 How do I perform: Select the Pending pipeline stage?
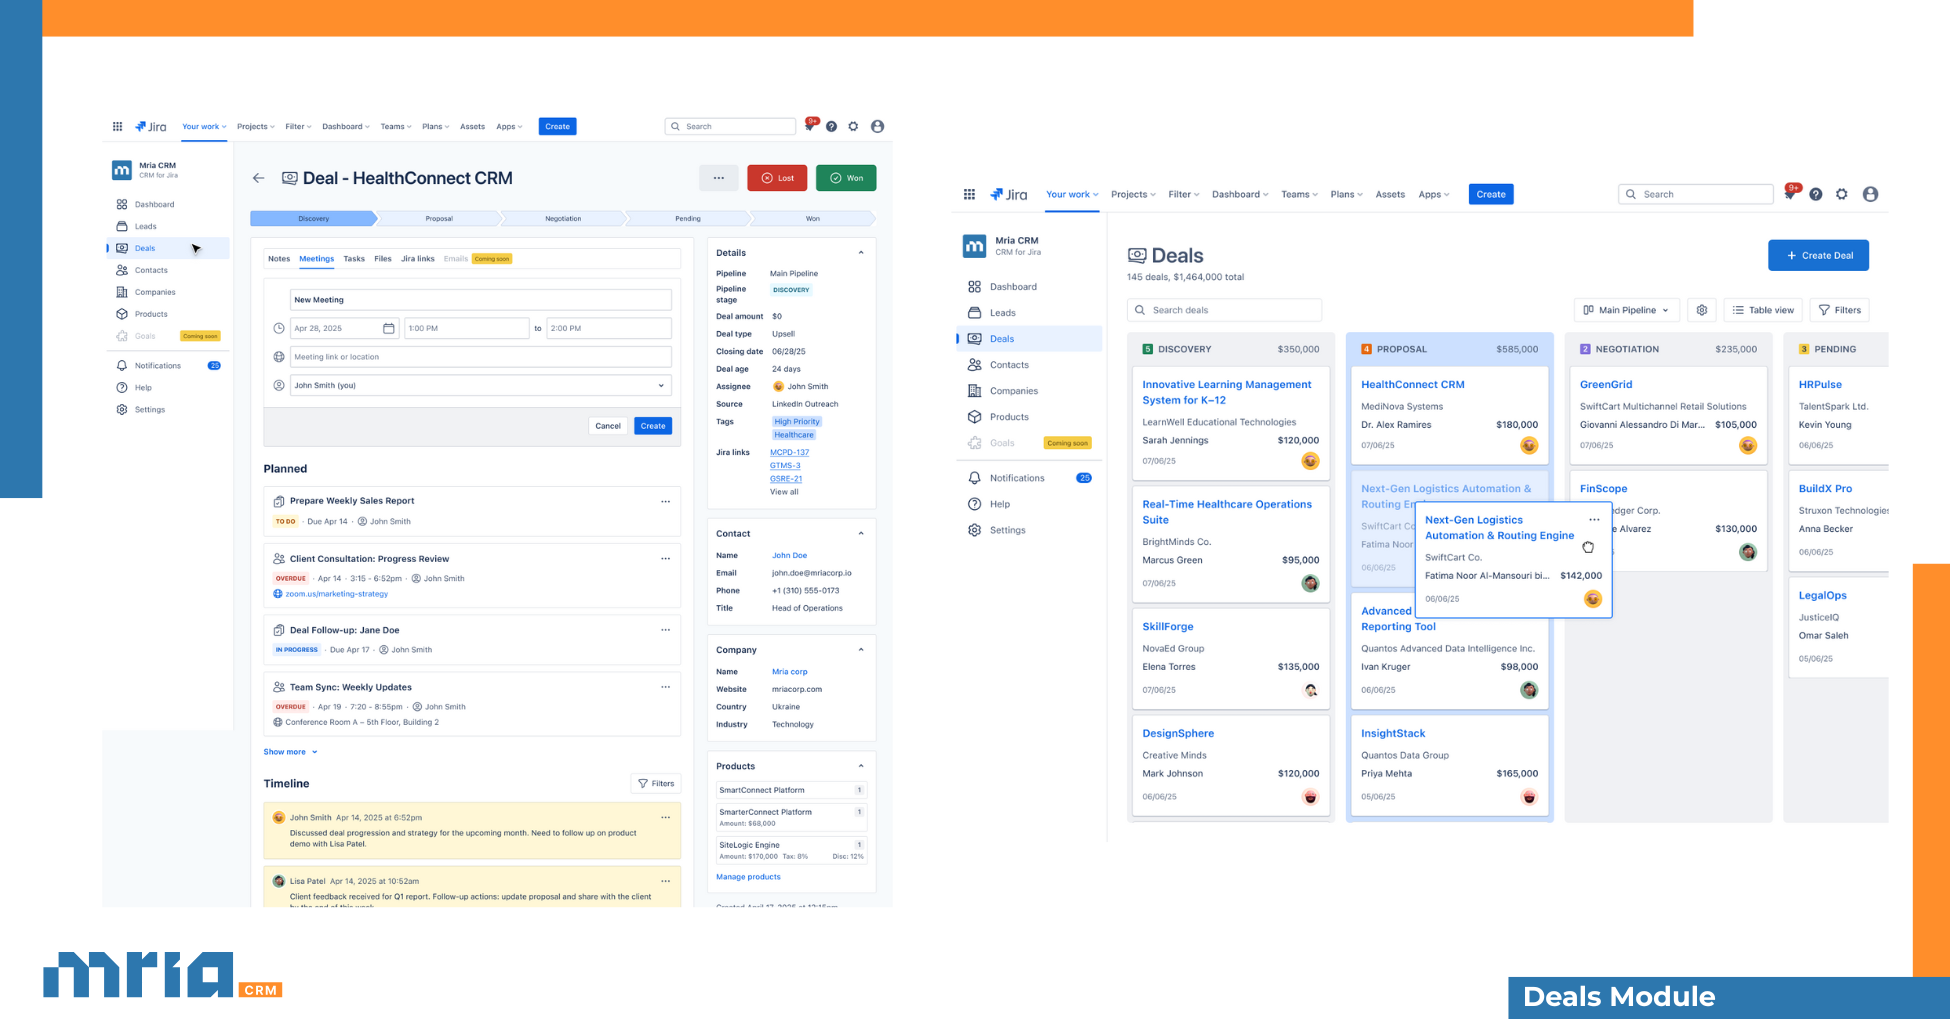point(687,218)
